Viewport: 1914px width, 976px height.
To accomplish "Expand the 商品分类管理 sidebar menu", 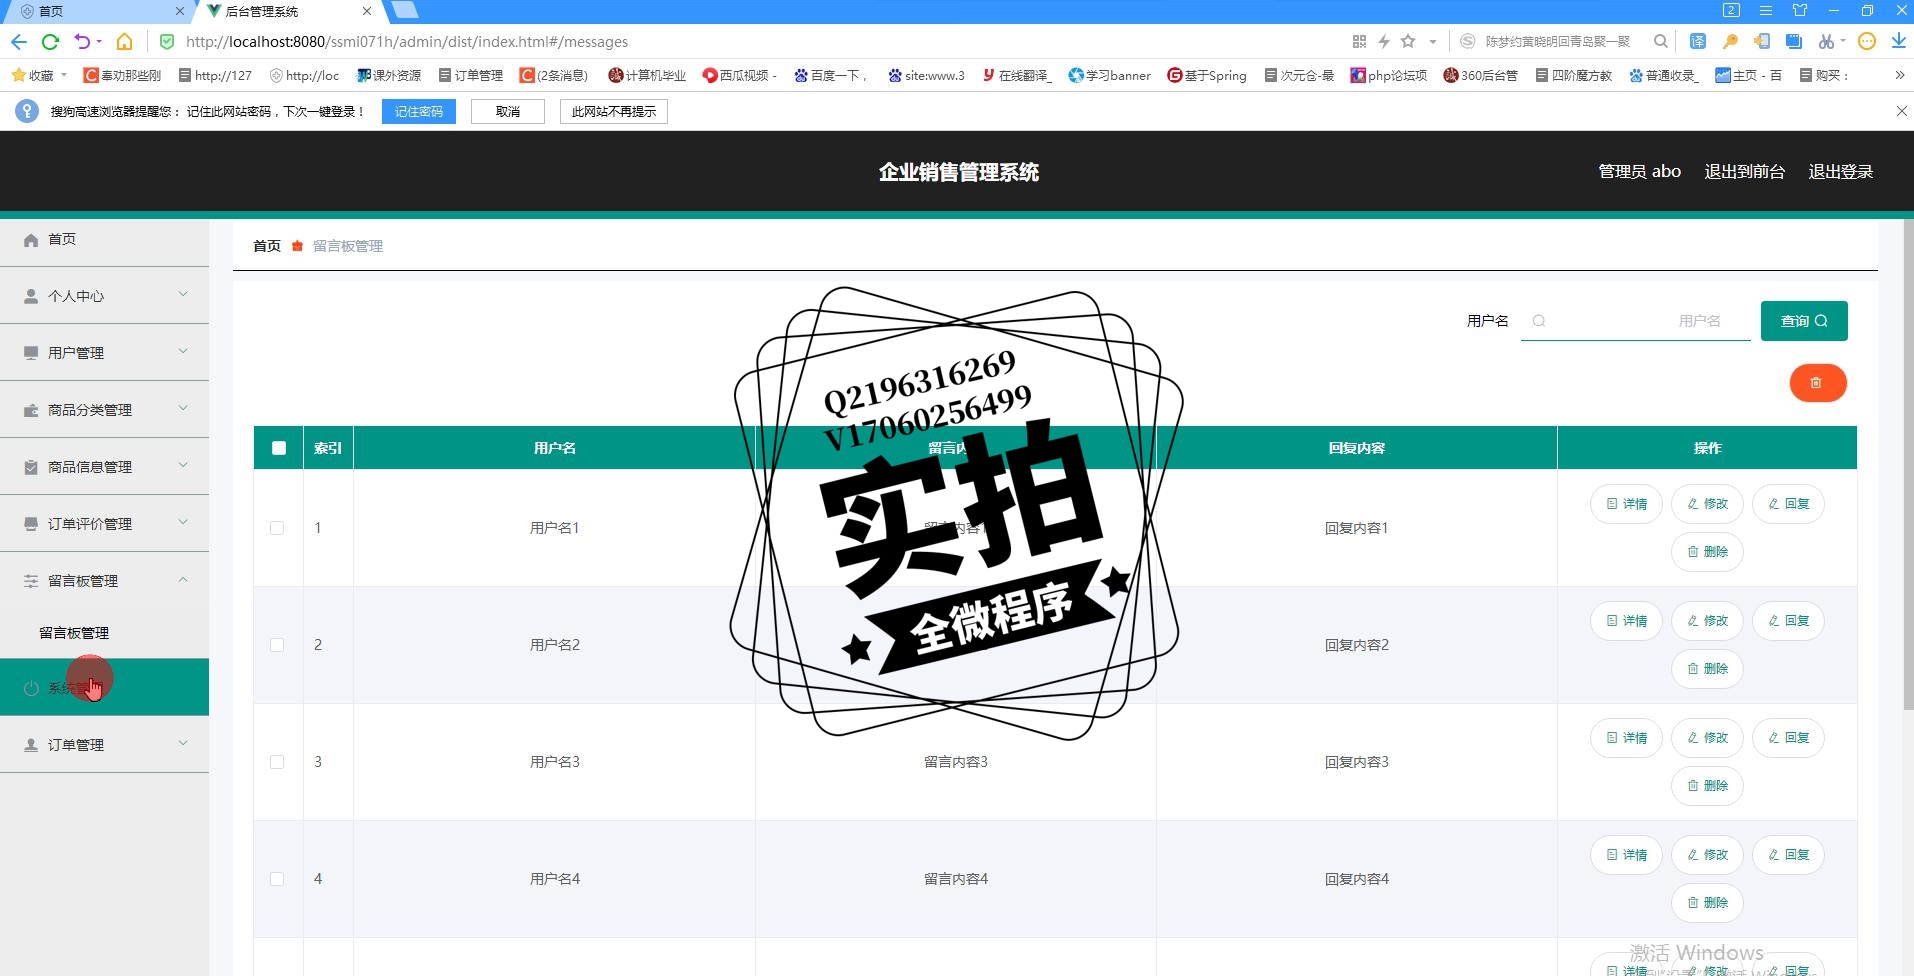I will (x=104, y=409).
